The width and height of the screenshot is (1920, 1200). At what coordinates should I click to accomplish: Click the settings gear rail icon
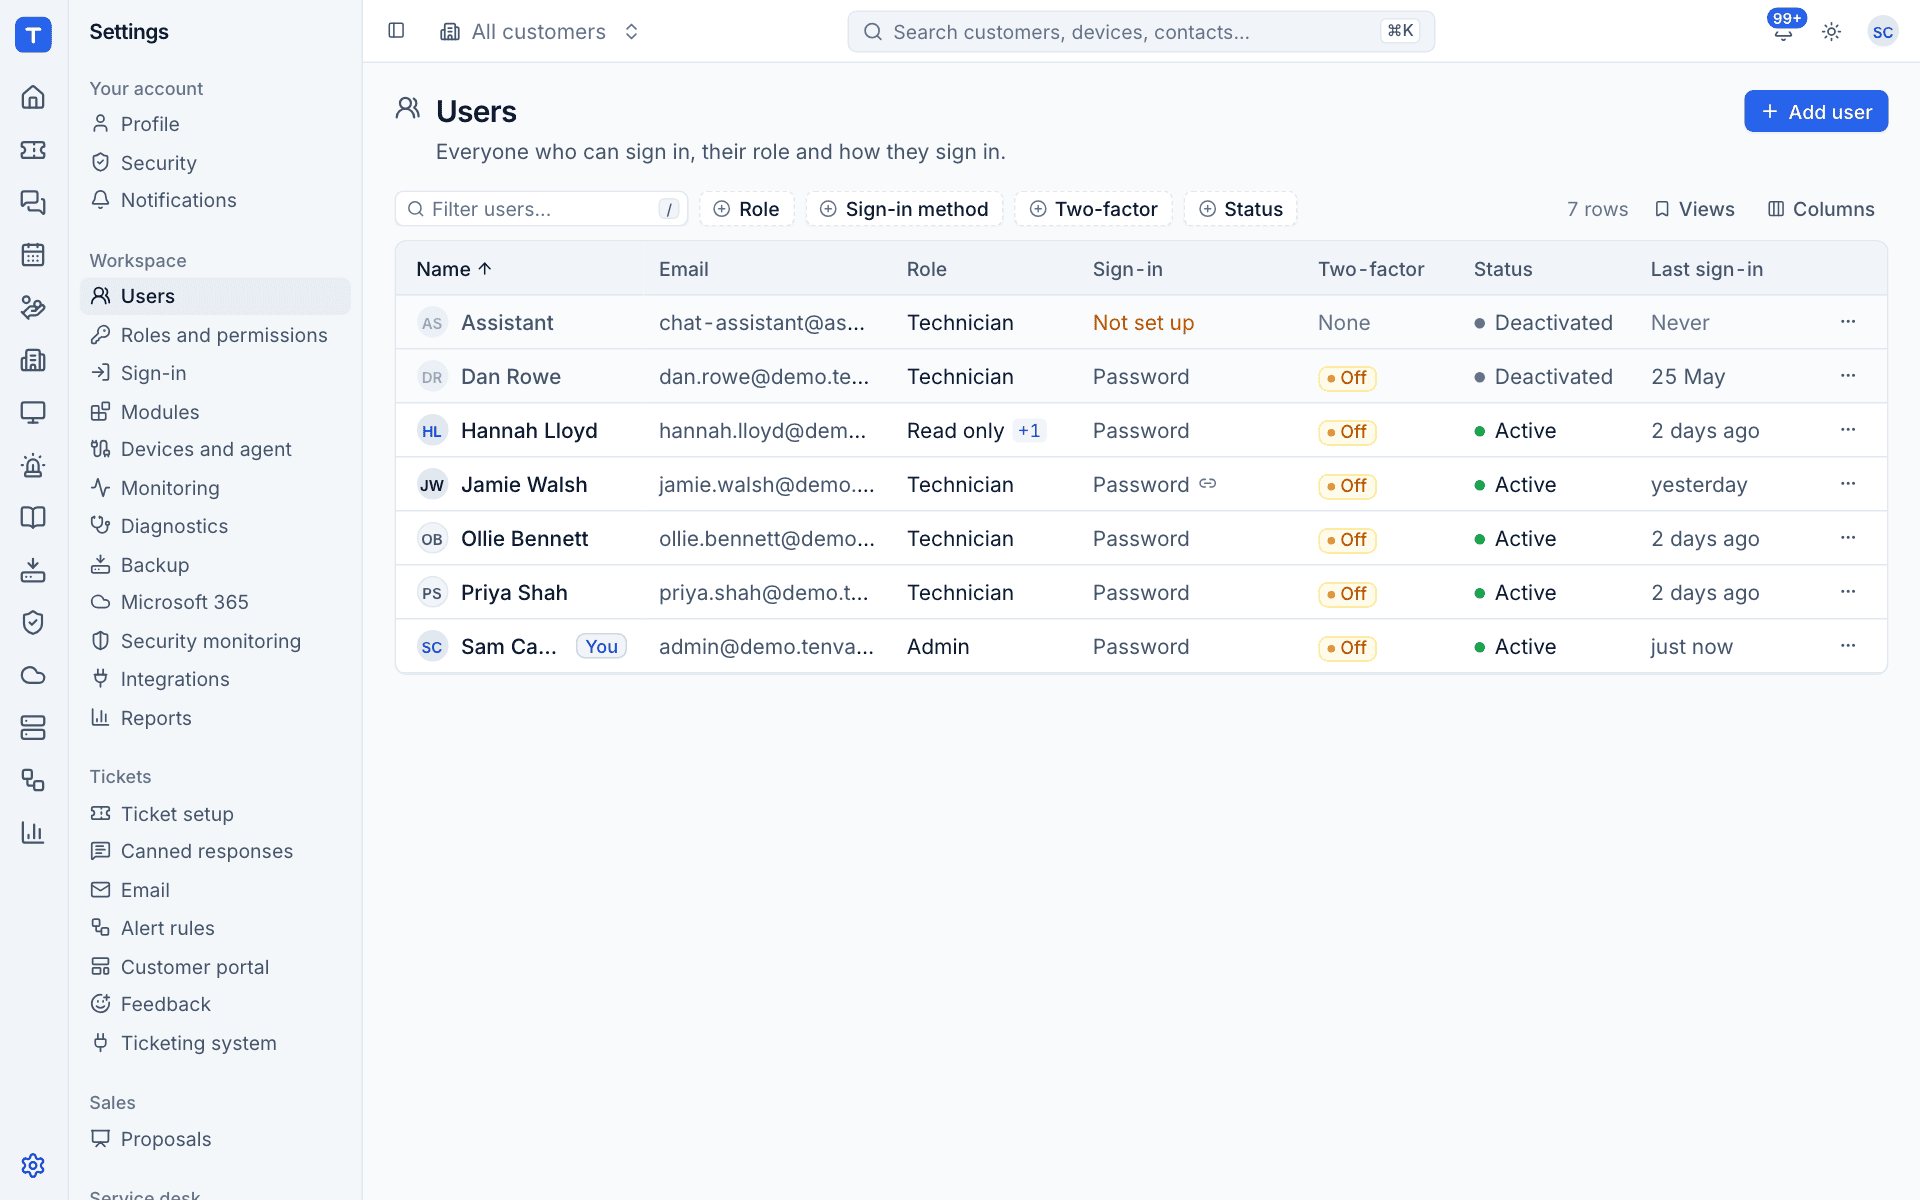click(x=33, y=1165)
